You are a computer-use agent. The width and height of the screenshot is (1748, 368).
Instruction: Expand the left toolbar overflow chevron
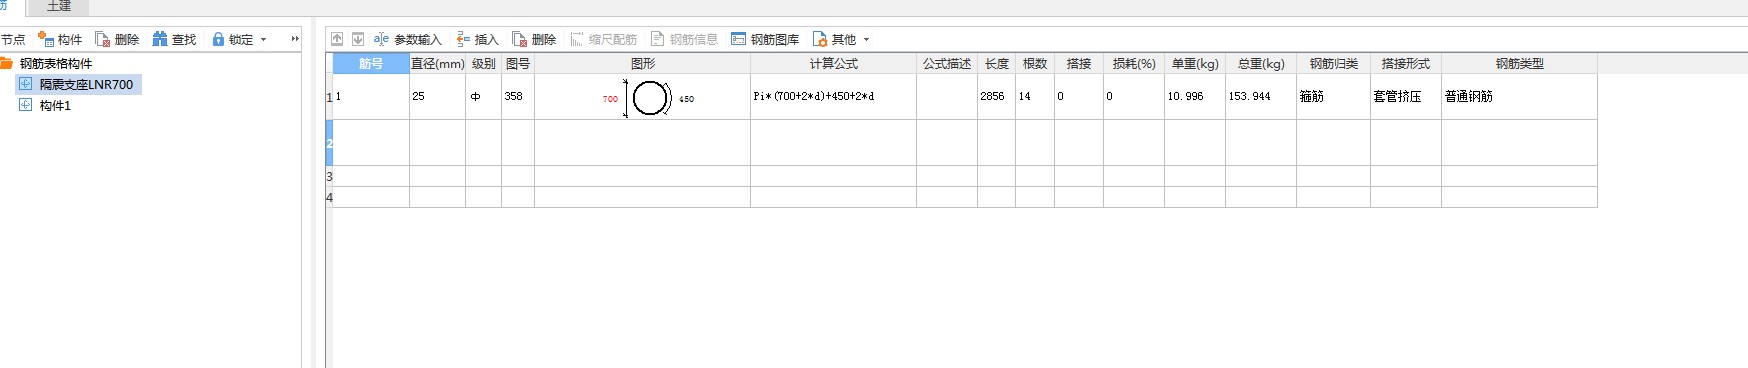tap(294, 39)
